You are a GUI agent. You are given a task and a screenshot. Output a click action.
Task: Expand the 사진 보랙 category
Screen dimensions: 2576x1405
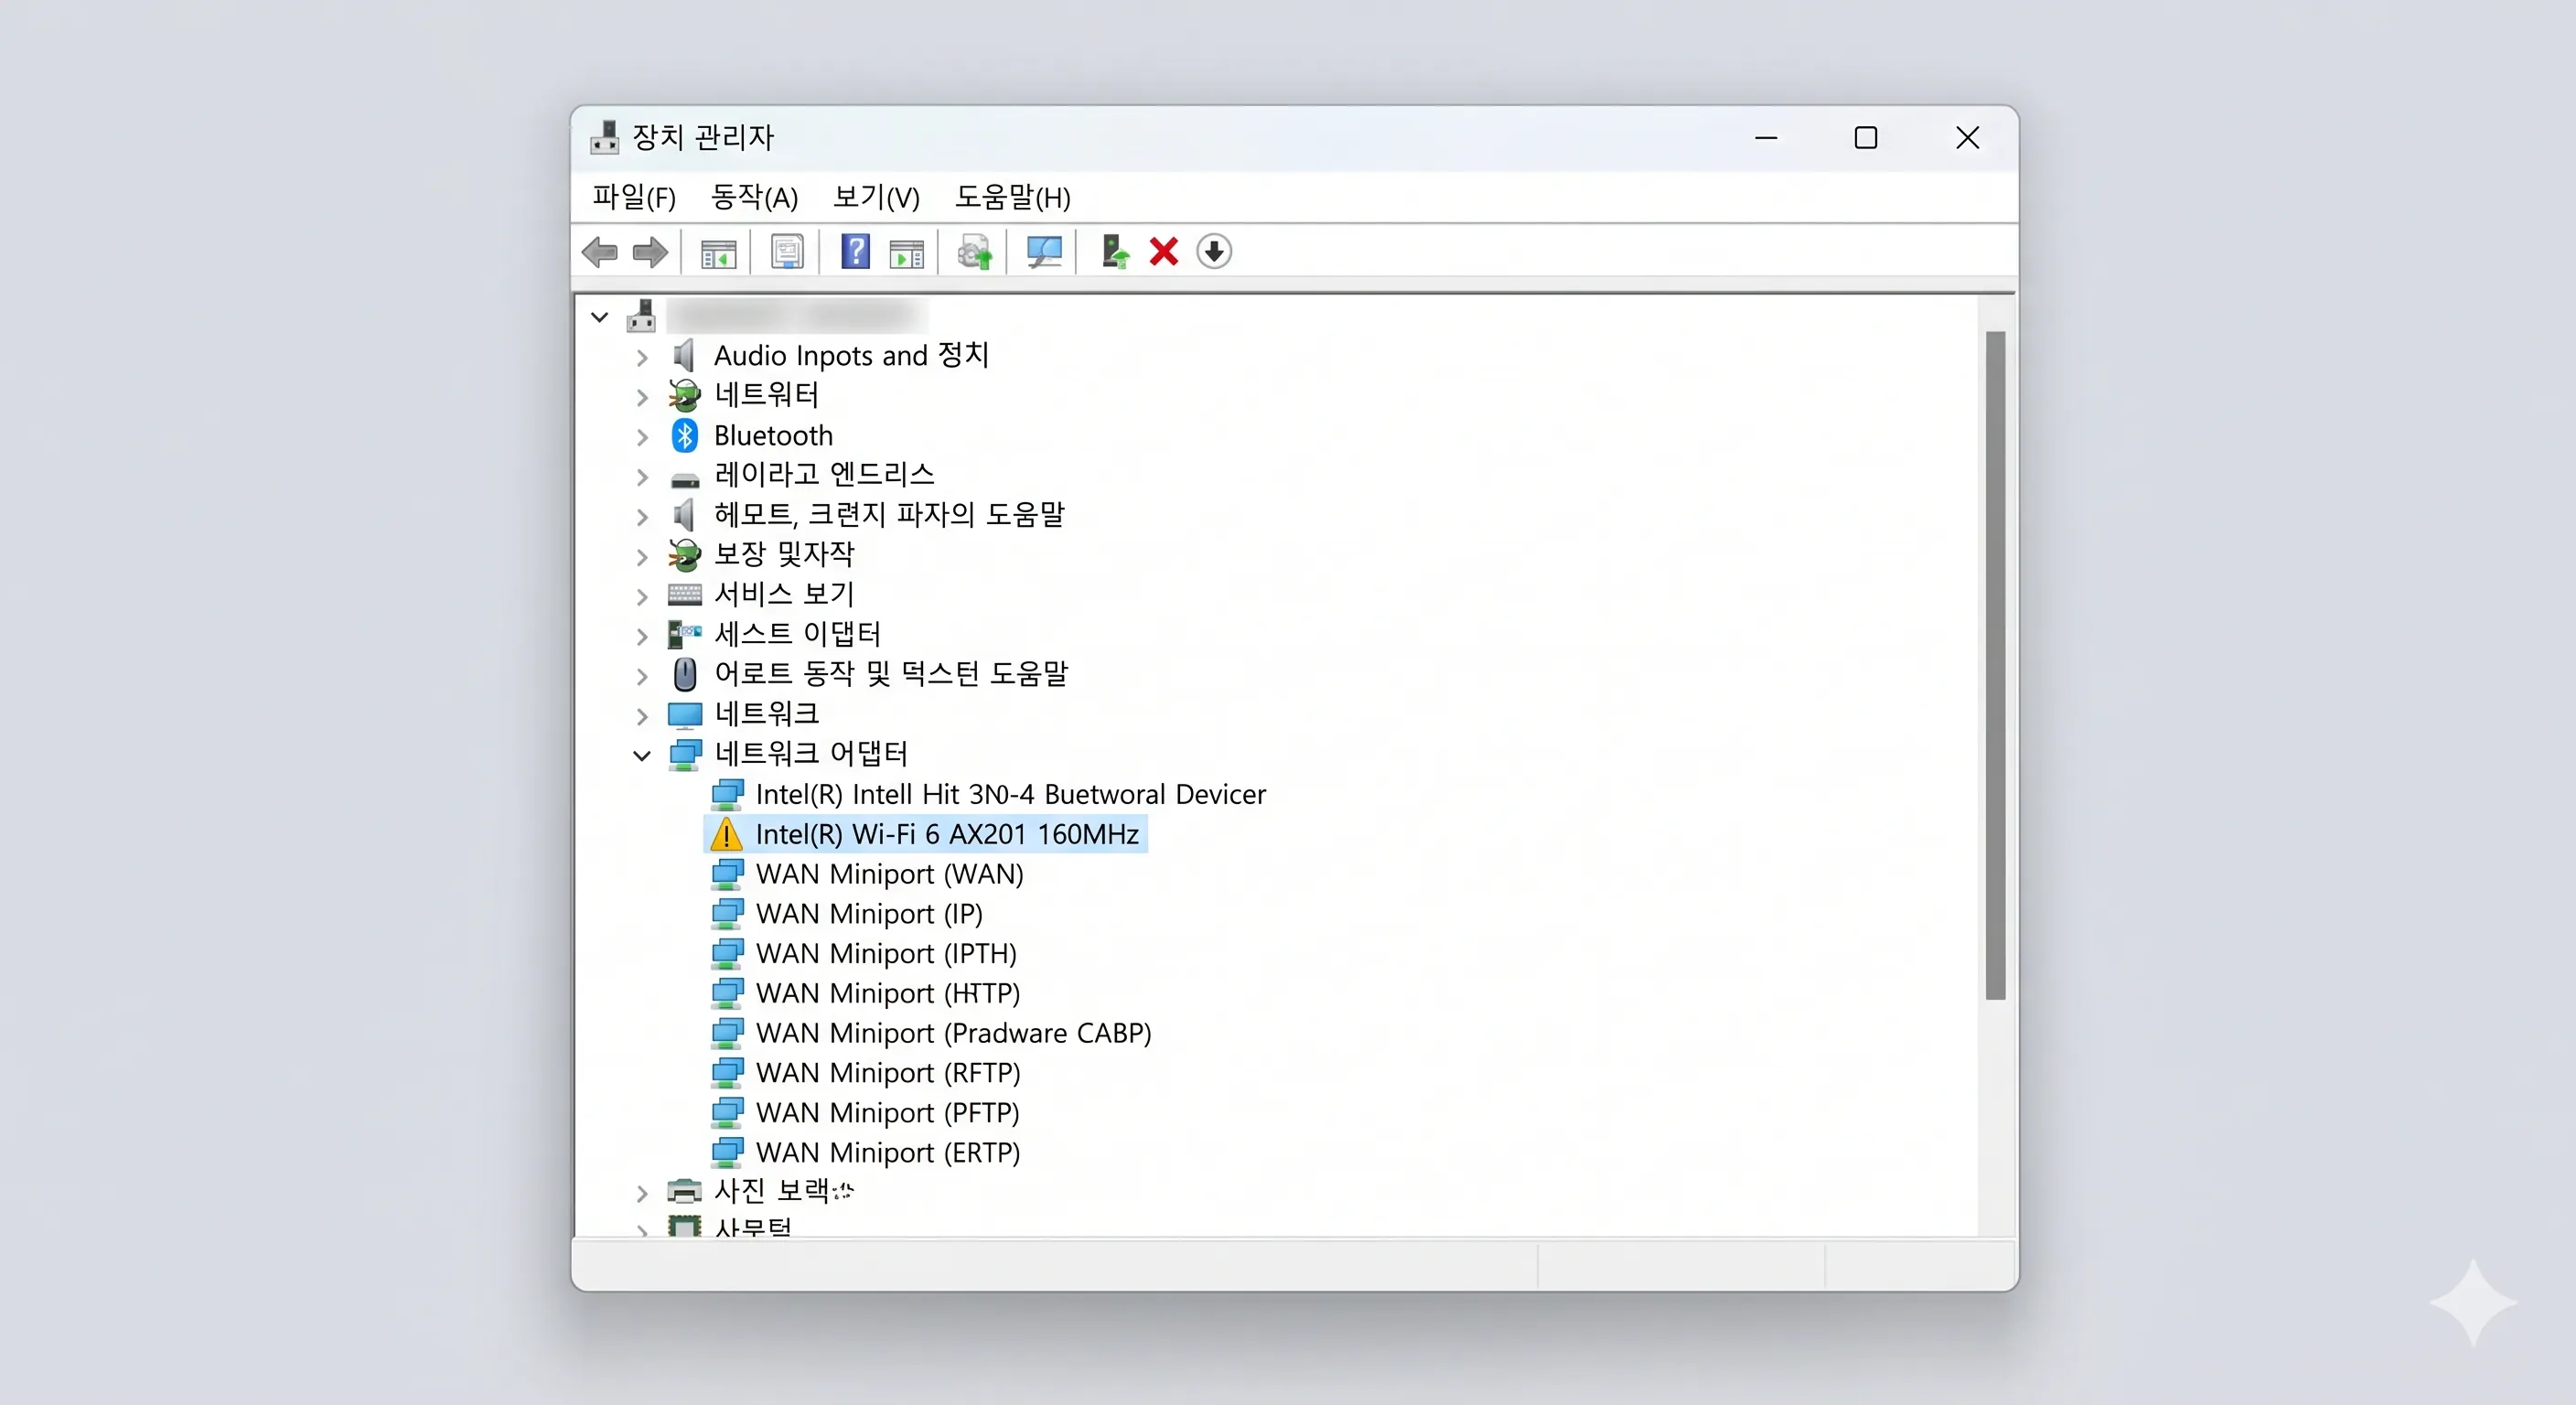[642, 1193]
